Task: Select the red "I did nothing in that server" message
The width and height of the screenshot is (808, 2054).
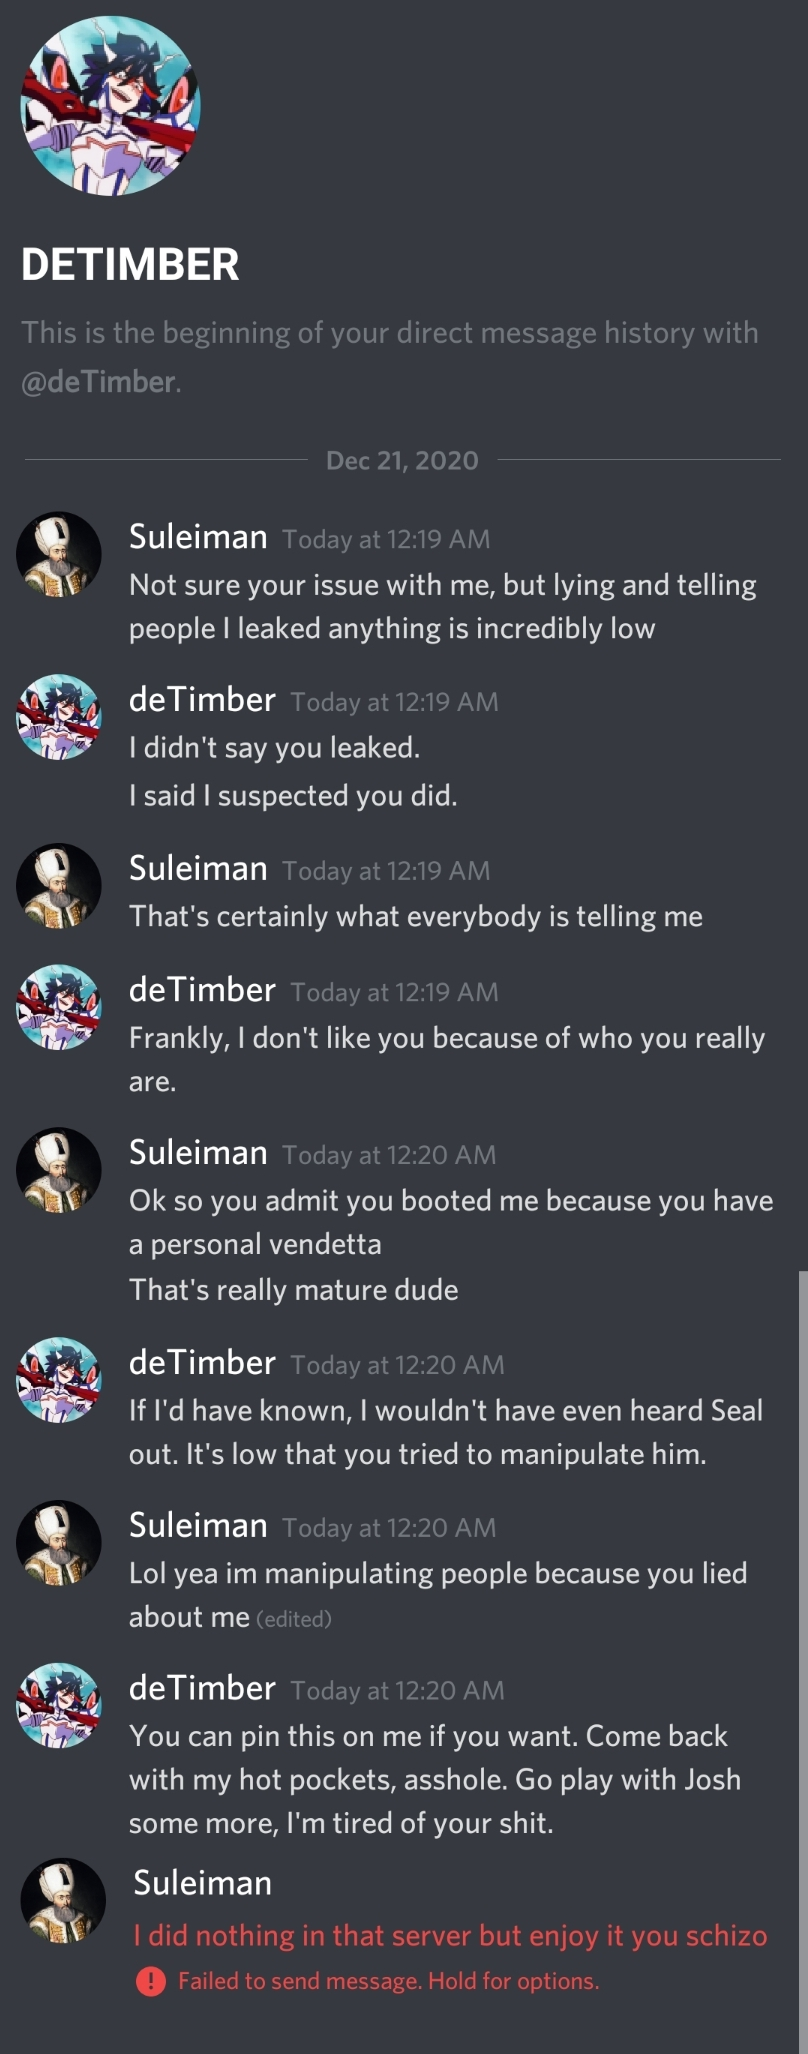Action: pyautogui.click(x=450, y=1935)
